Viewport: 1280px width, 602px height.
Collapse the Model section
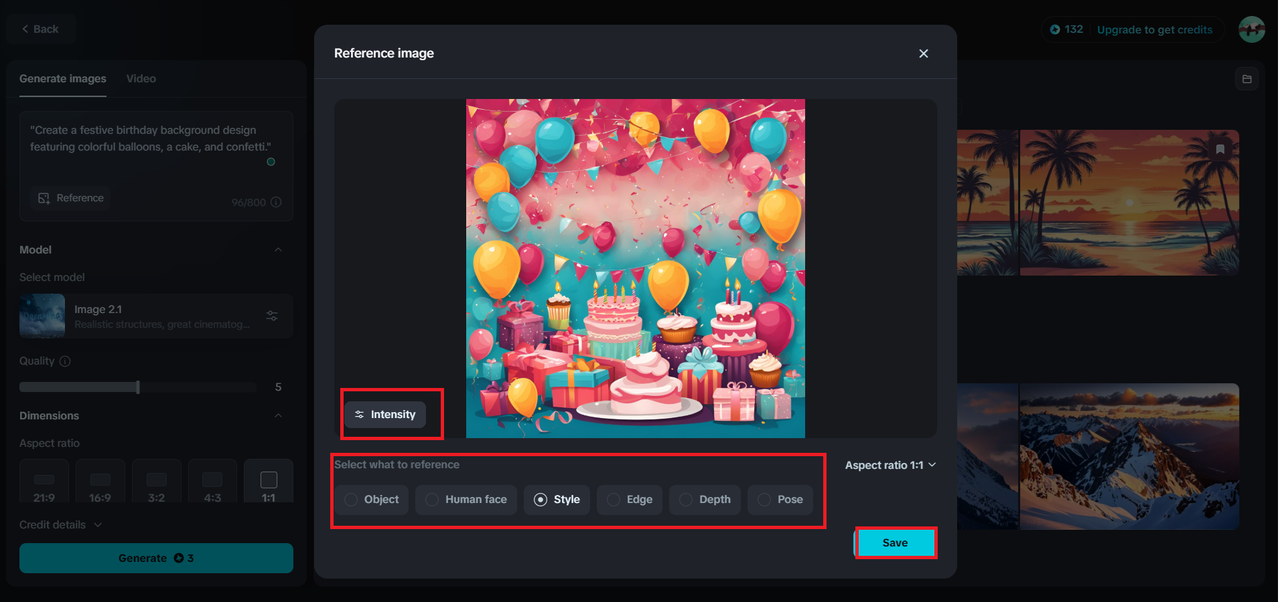point(278,250)
